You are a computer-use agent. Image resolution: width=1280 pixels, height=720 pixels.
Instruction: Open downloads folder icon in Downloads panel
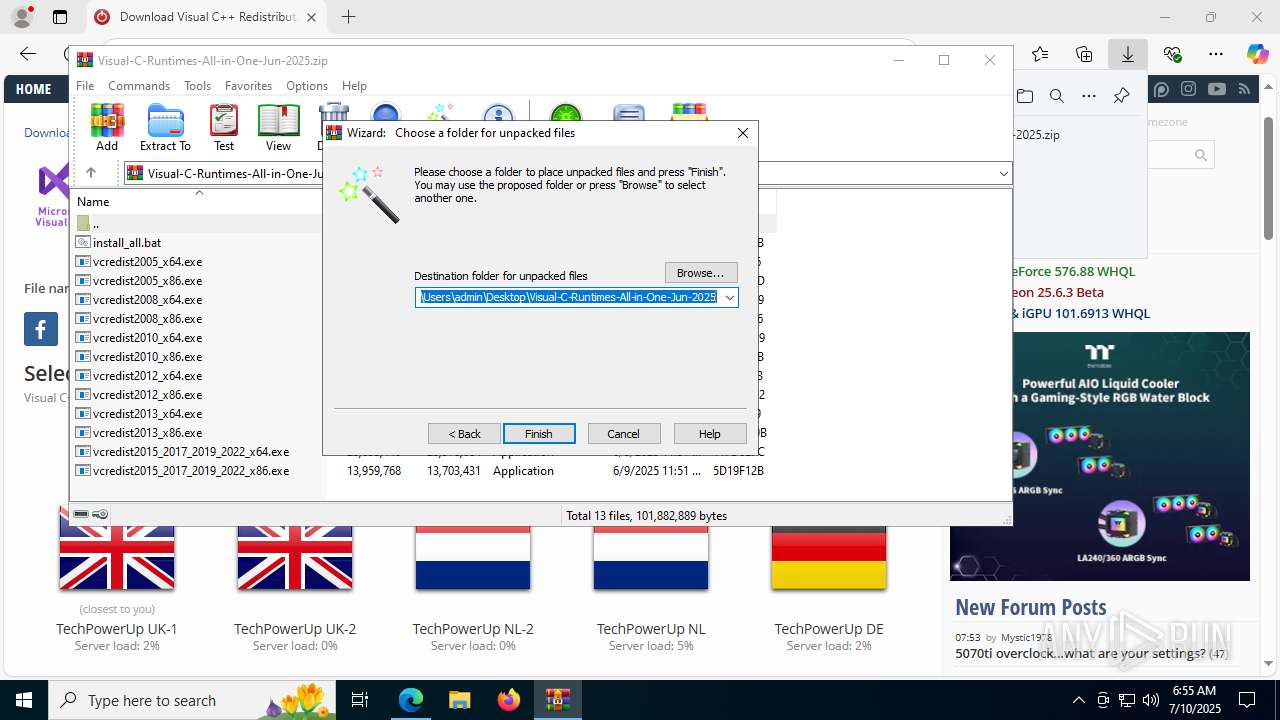(1025, 96)
